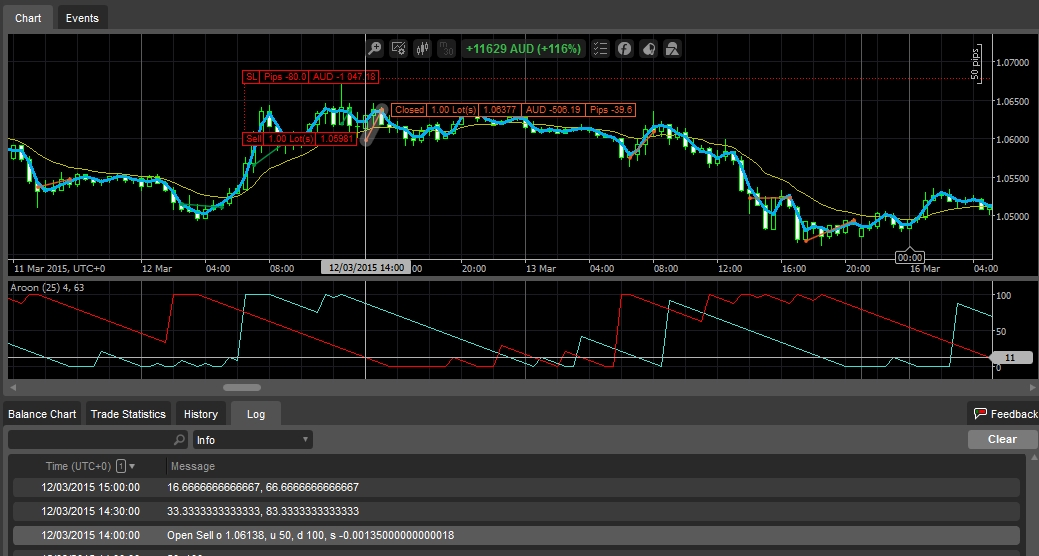The width and height of the screenshot is (1039, 556).
Task: Click the zoom in magnifier icon
Action: point(374,48)
